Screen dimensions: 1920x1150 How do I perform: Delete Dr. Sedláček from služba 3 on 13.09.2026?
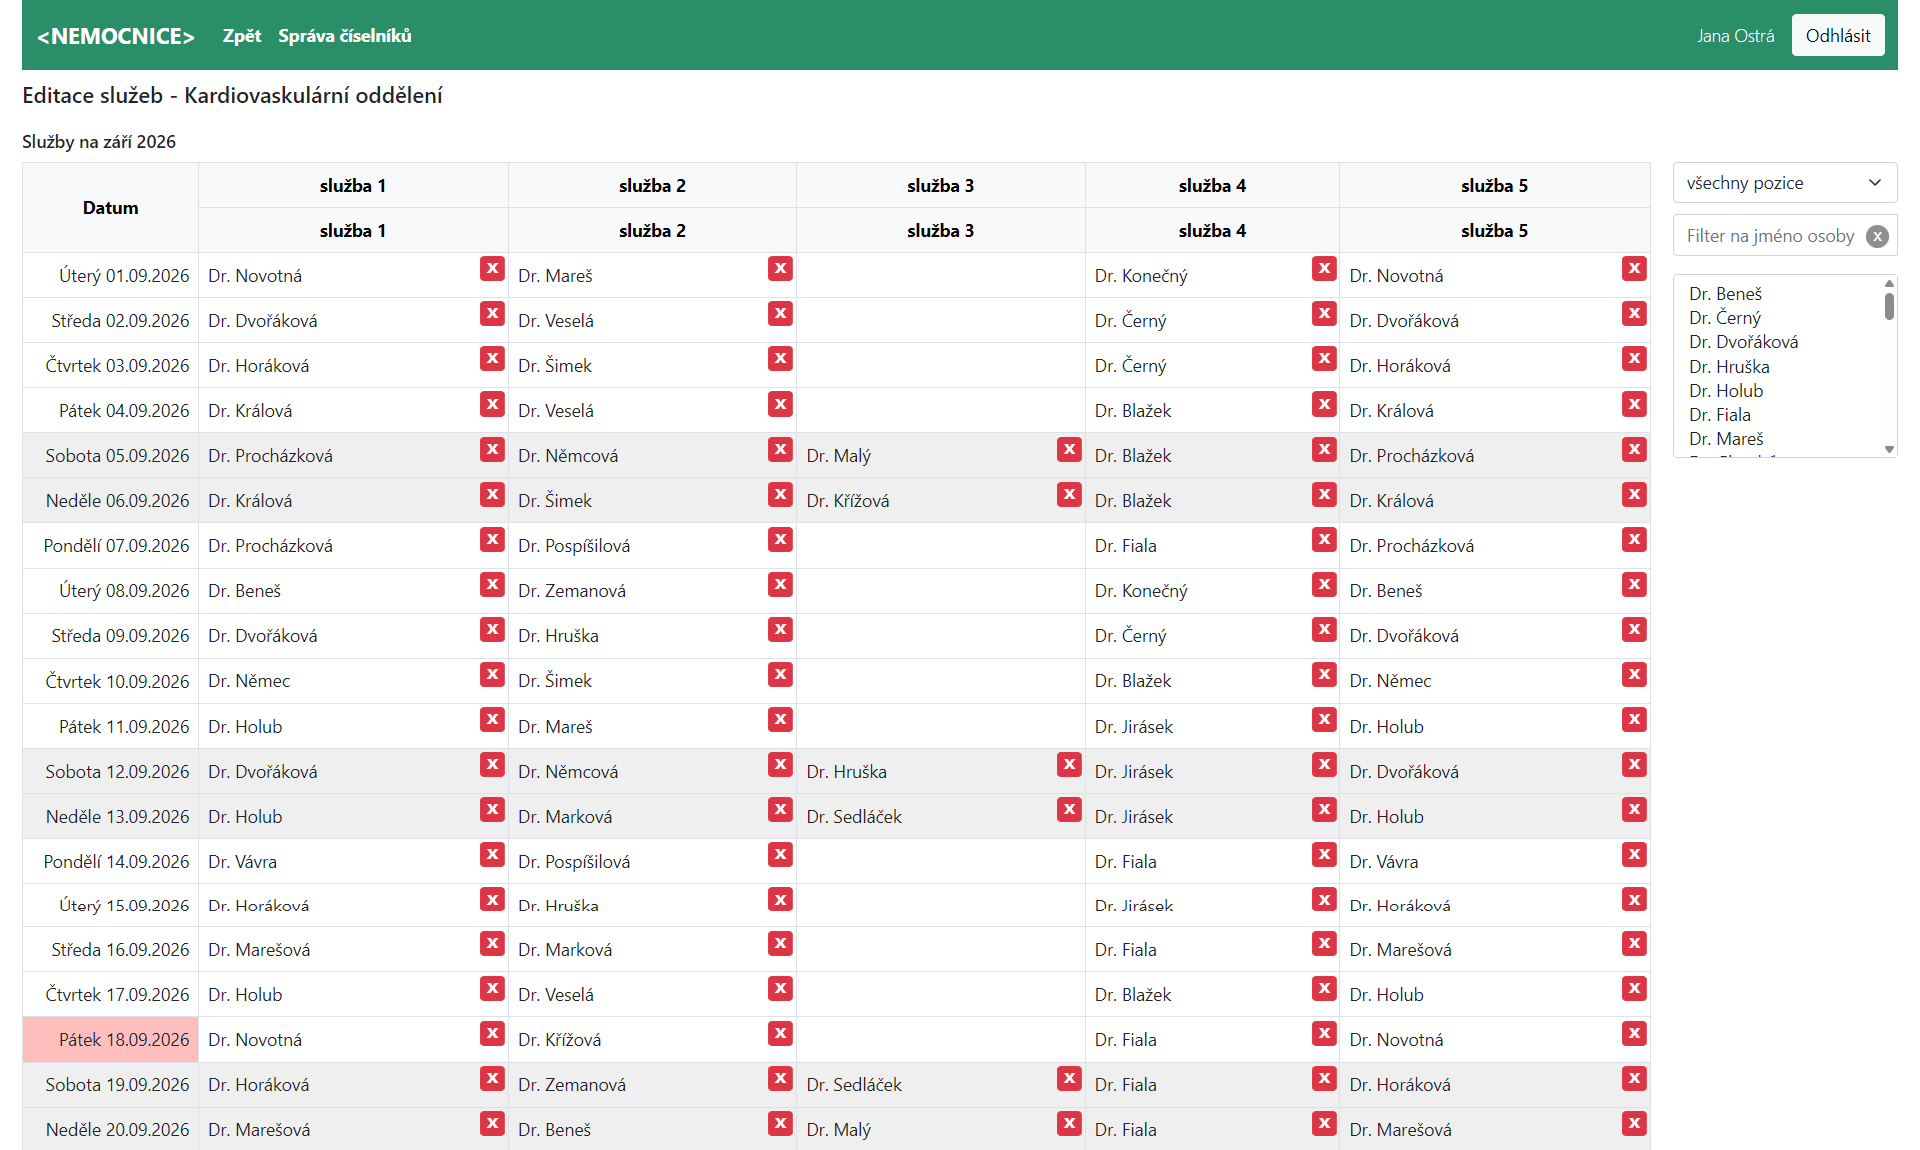tap(1069, 810)
